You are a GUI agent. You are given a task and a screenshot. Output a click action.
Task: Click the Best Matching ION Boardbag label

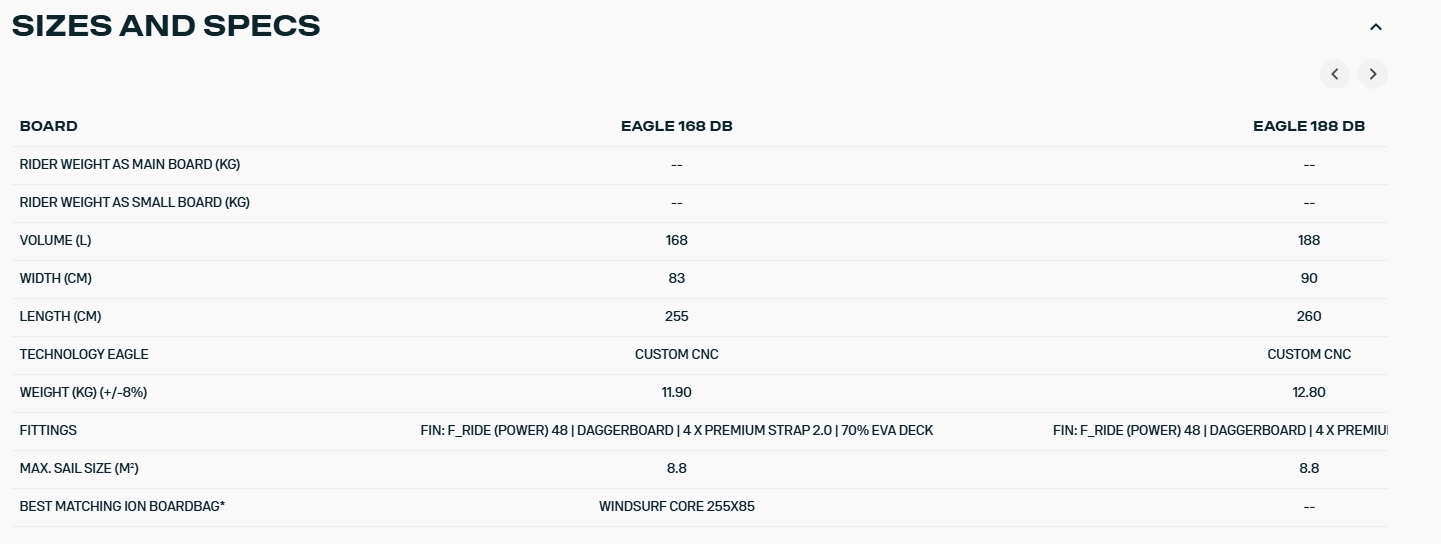(x=122, y=506)
